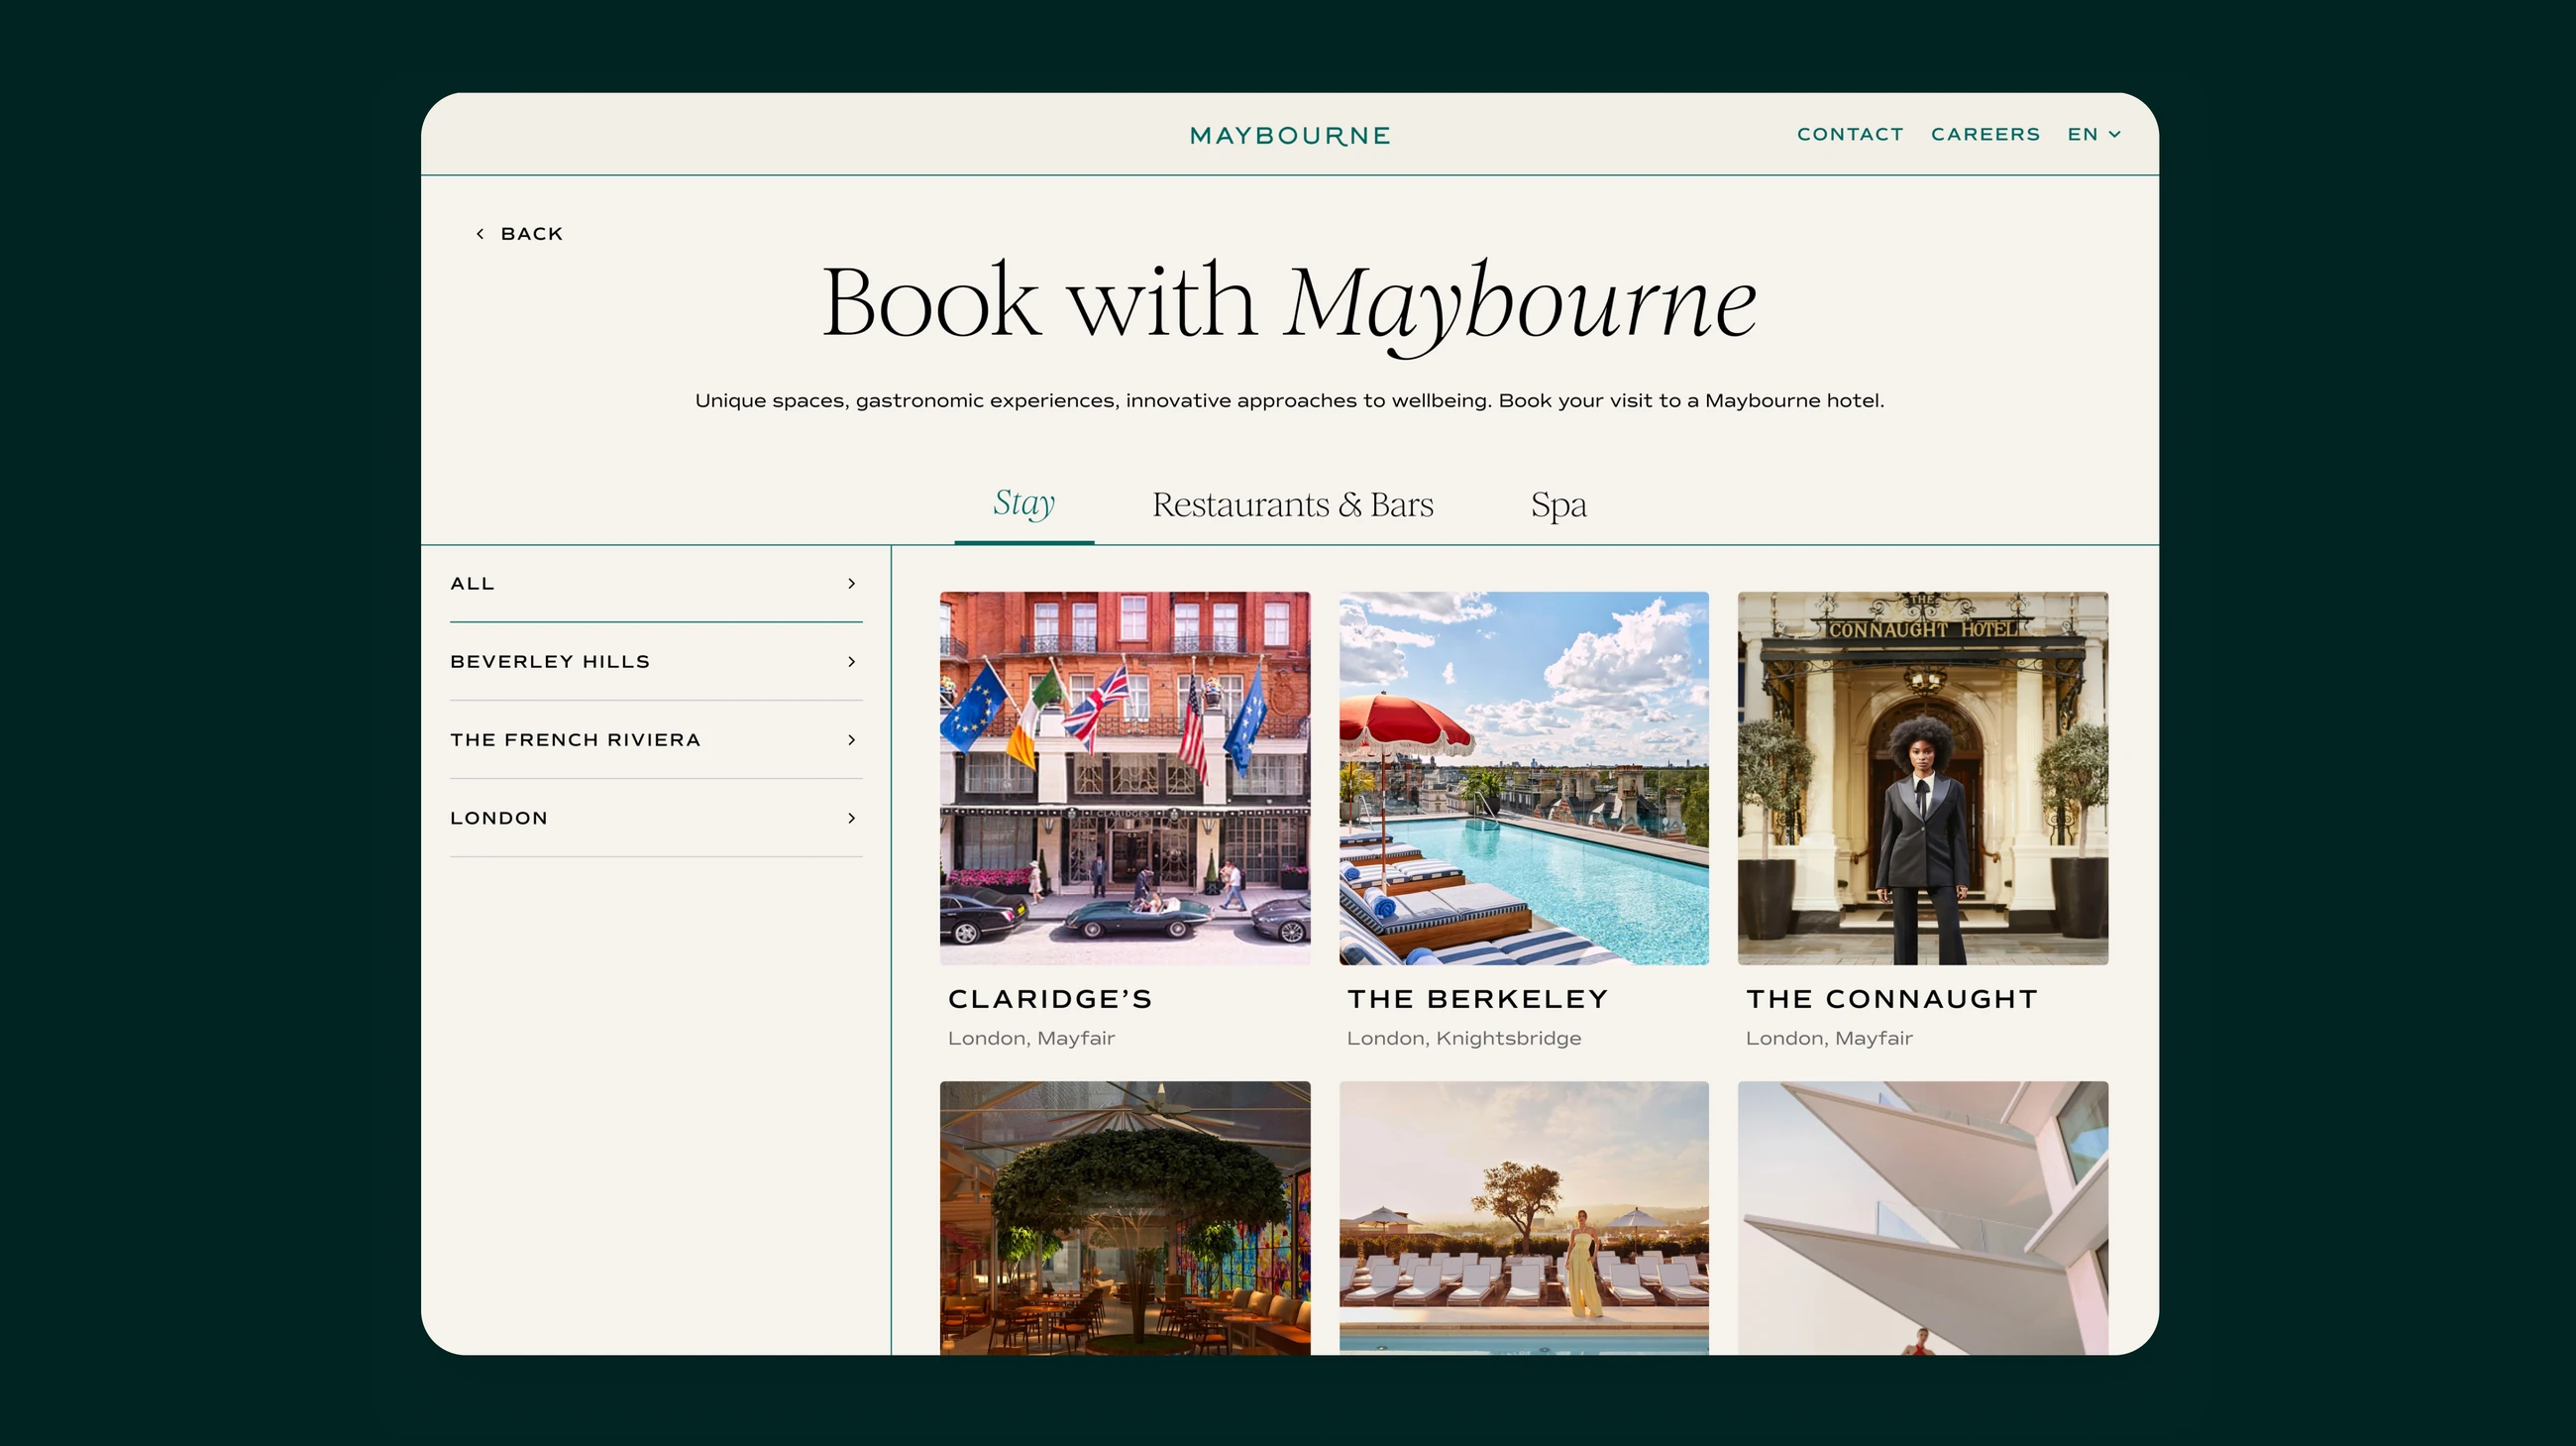This screenshot has height=1446, width=2576.
Task: Open the indoor tree restaurant thumbnail
Action: 1125,1218
